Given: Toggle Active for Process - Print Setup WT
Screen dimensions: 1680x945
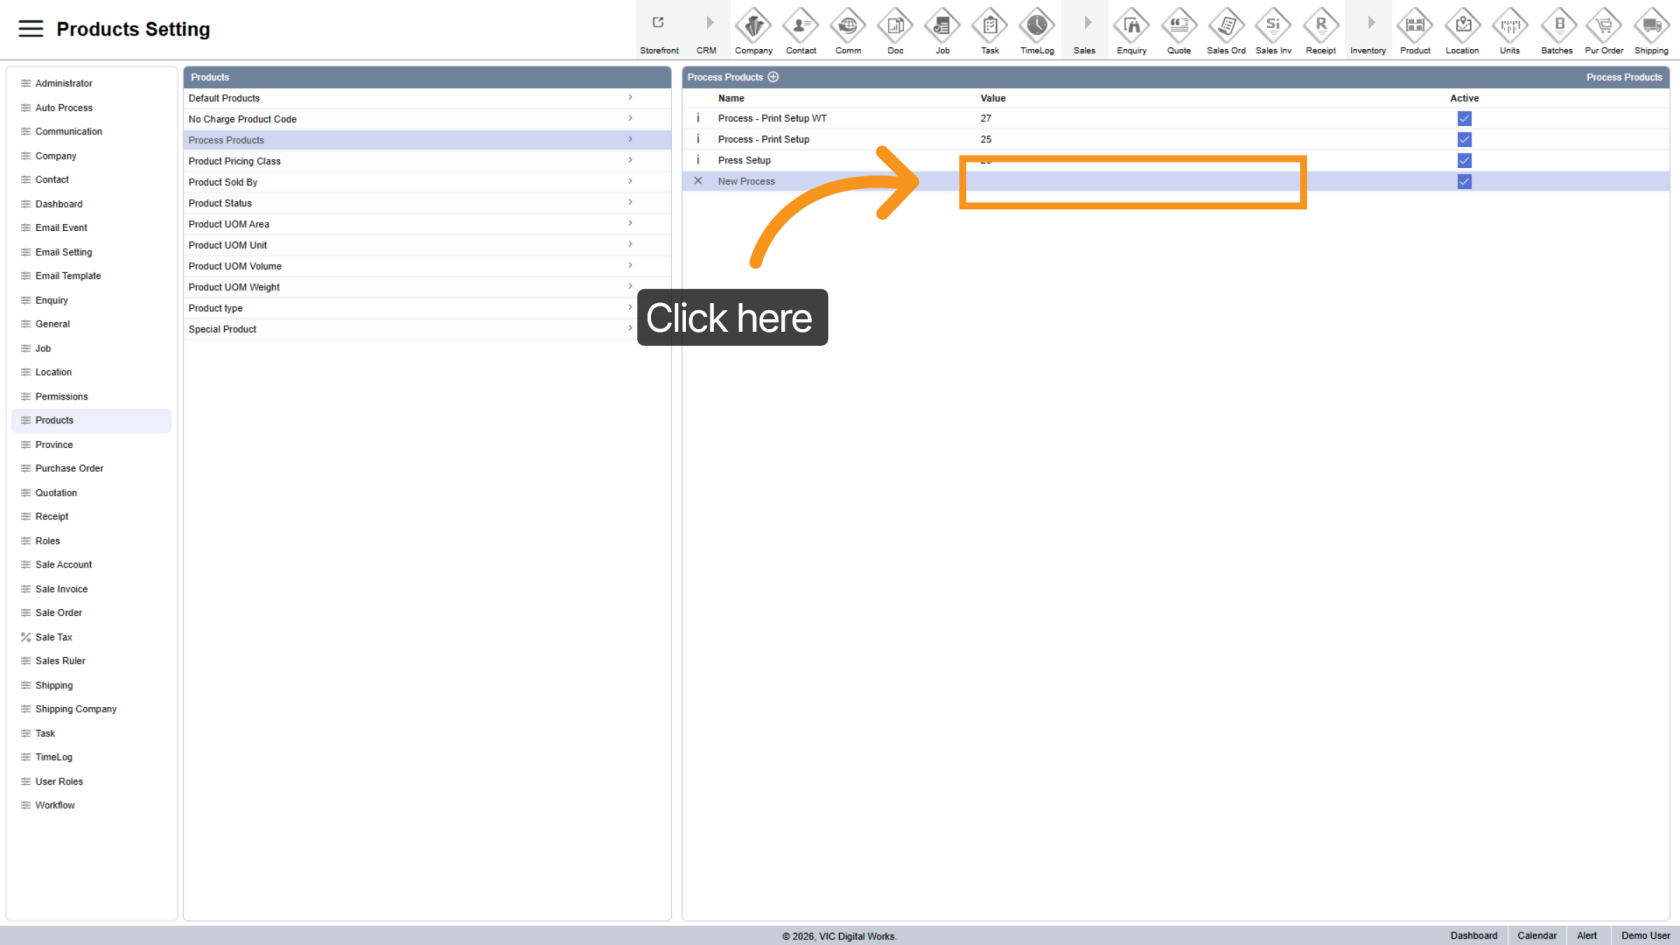Looking at the screenshot, I should pyautogui.click(x=1464, y=118).
